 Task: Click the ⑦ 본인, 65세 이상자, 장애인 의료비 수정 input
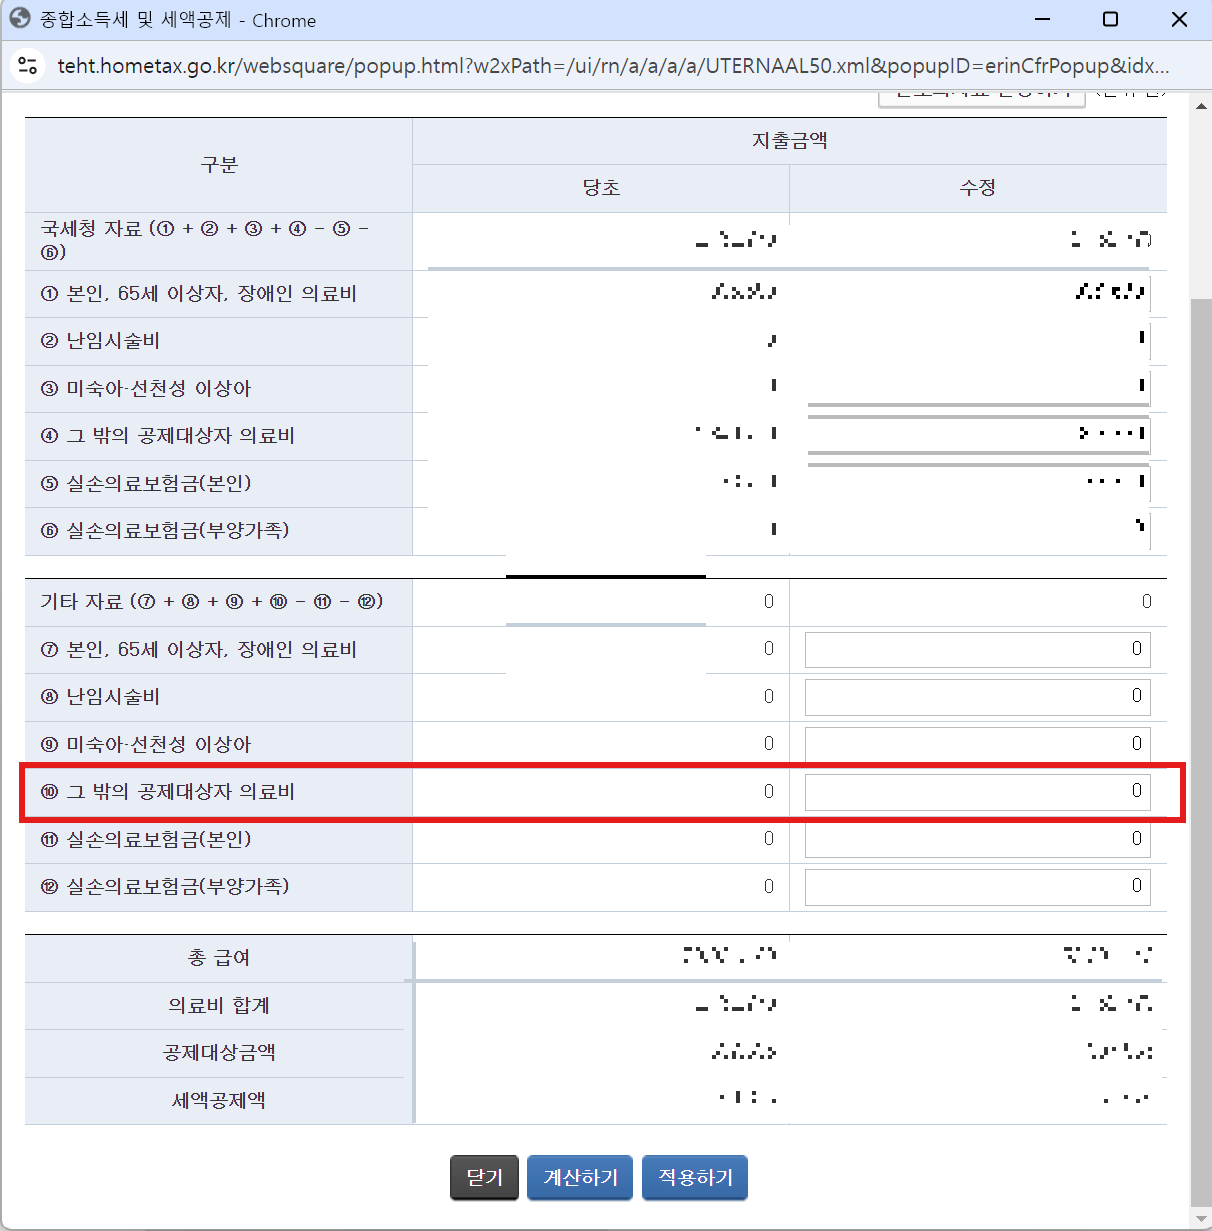[x=977, y=649]
